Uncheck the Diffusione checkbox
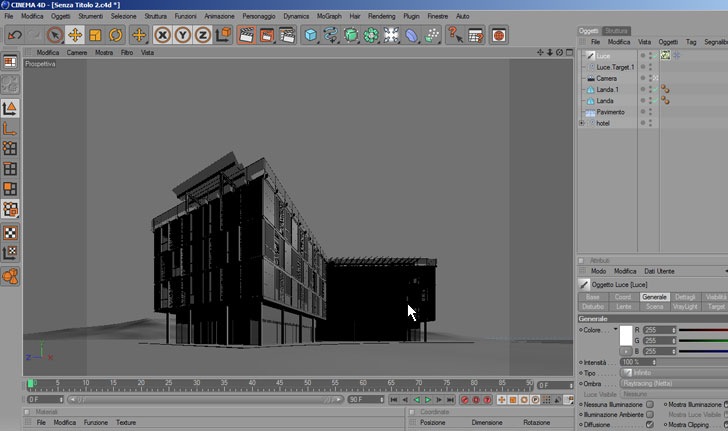Viewport: 728px width, 431px height. (x=650, y=424)
